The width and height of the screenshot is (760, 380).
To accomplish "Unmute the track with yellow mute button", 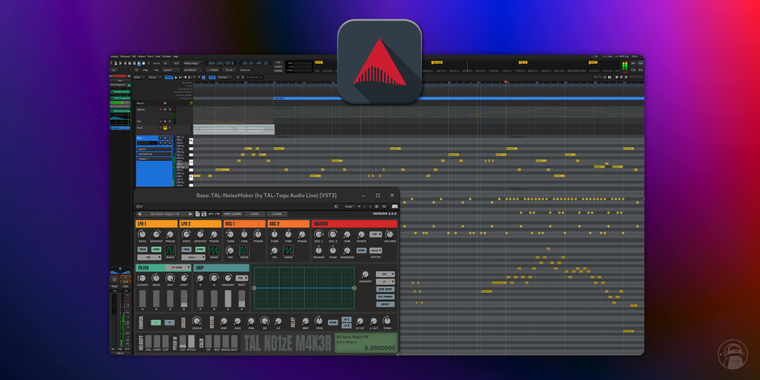I will (x=165, y=127).
